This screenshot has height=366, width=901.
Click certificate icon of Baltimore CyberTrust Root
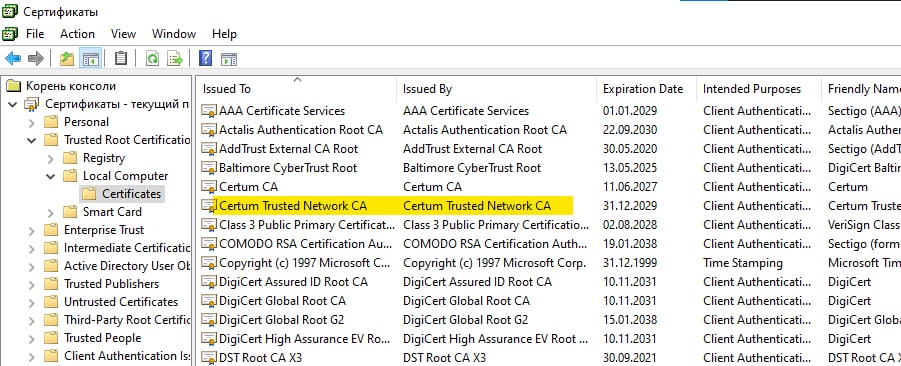pos(209,168)
